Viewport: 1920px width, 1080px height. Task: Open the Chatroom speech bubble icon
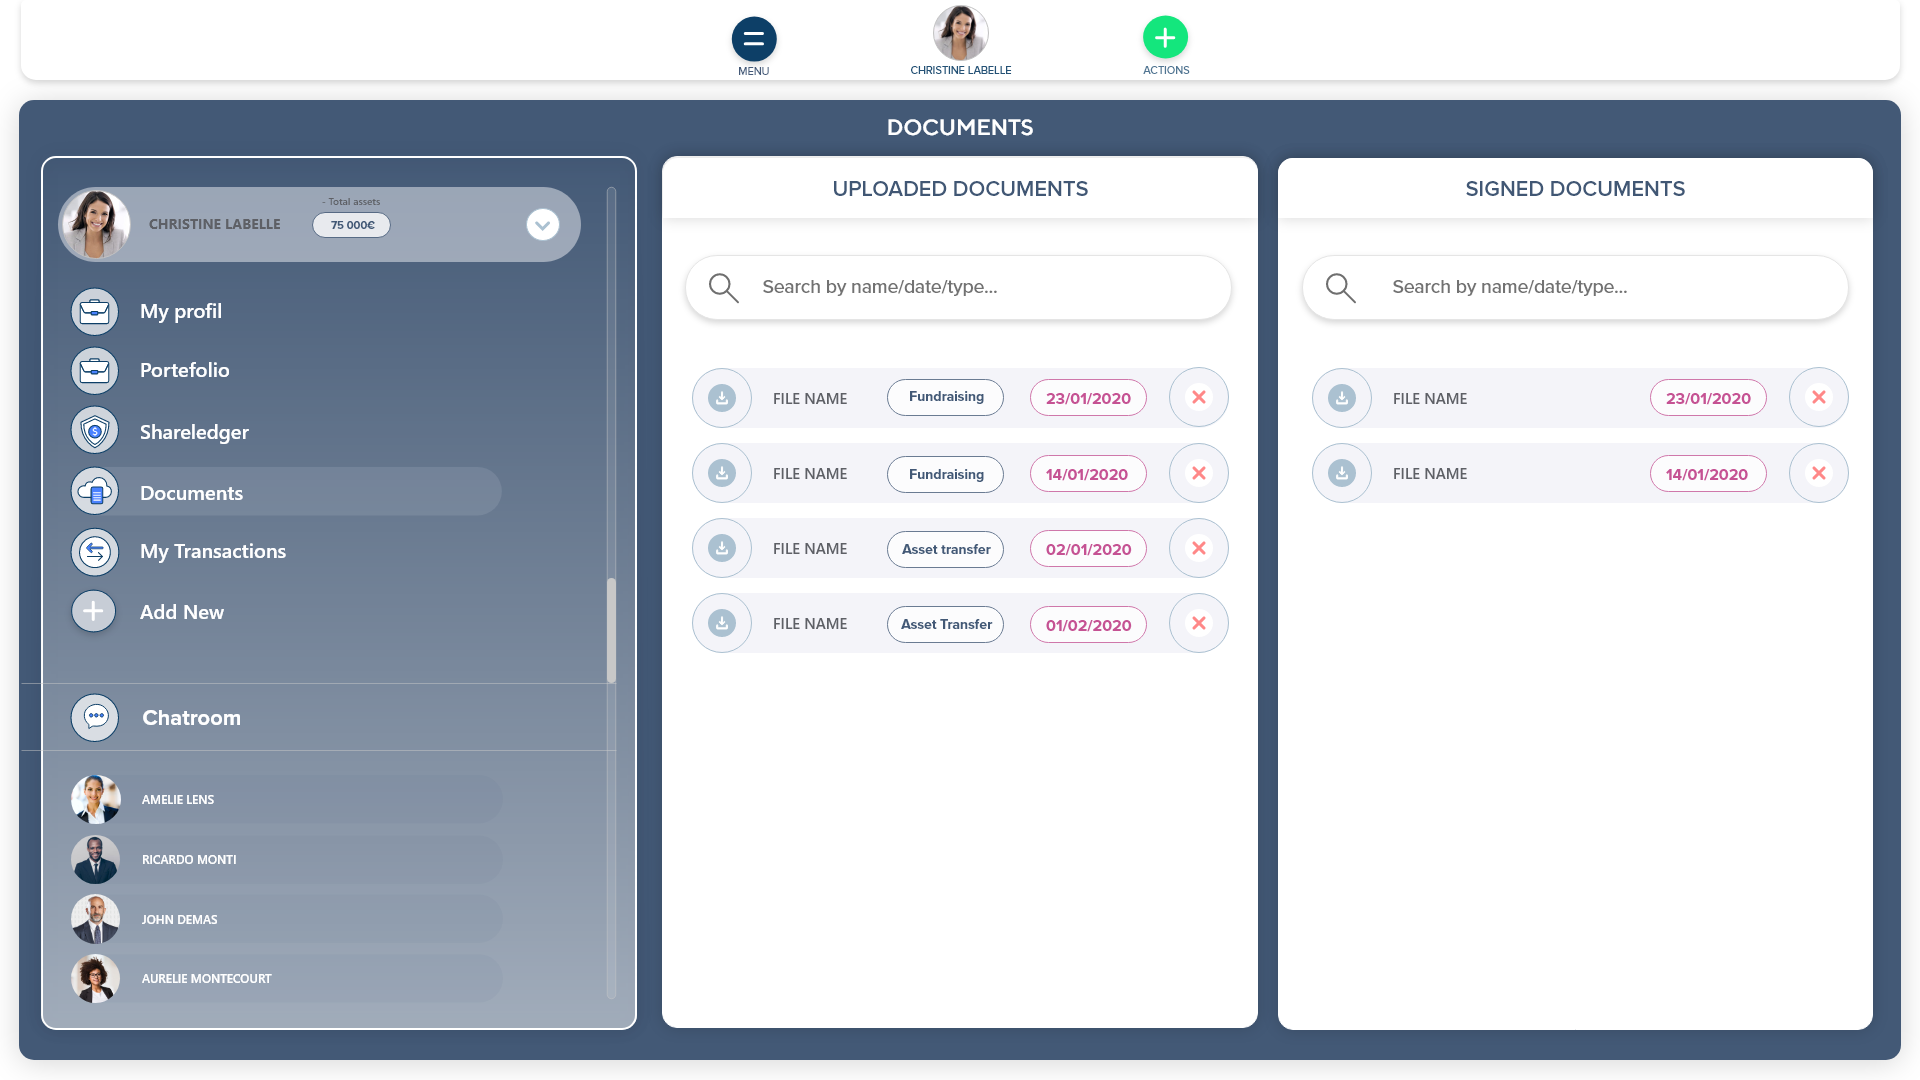click(x=95, y=717)
